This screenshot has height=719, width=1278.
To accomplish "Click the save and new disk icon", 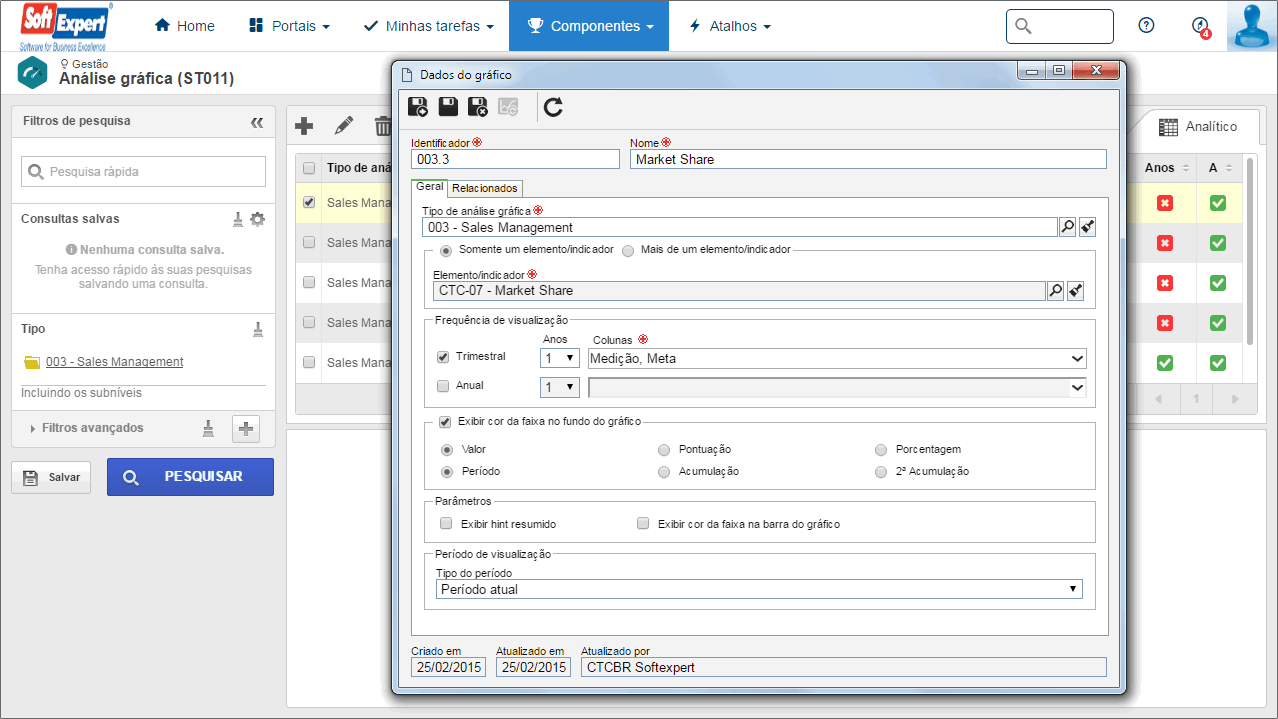I will pos(420,107).
